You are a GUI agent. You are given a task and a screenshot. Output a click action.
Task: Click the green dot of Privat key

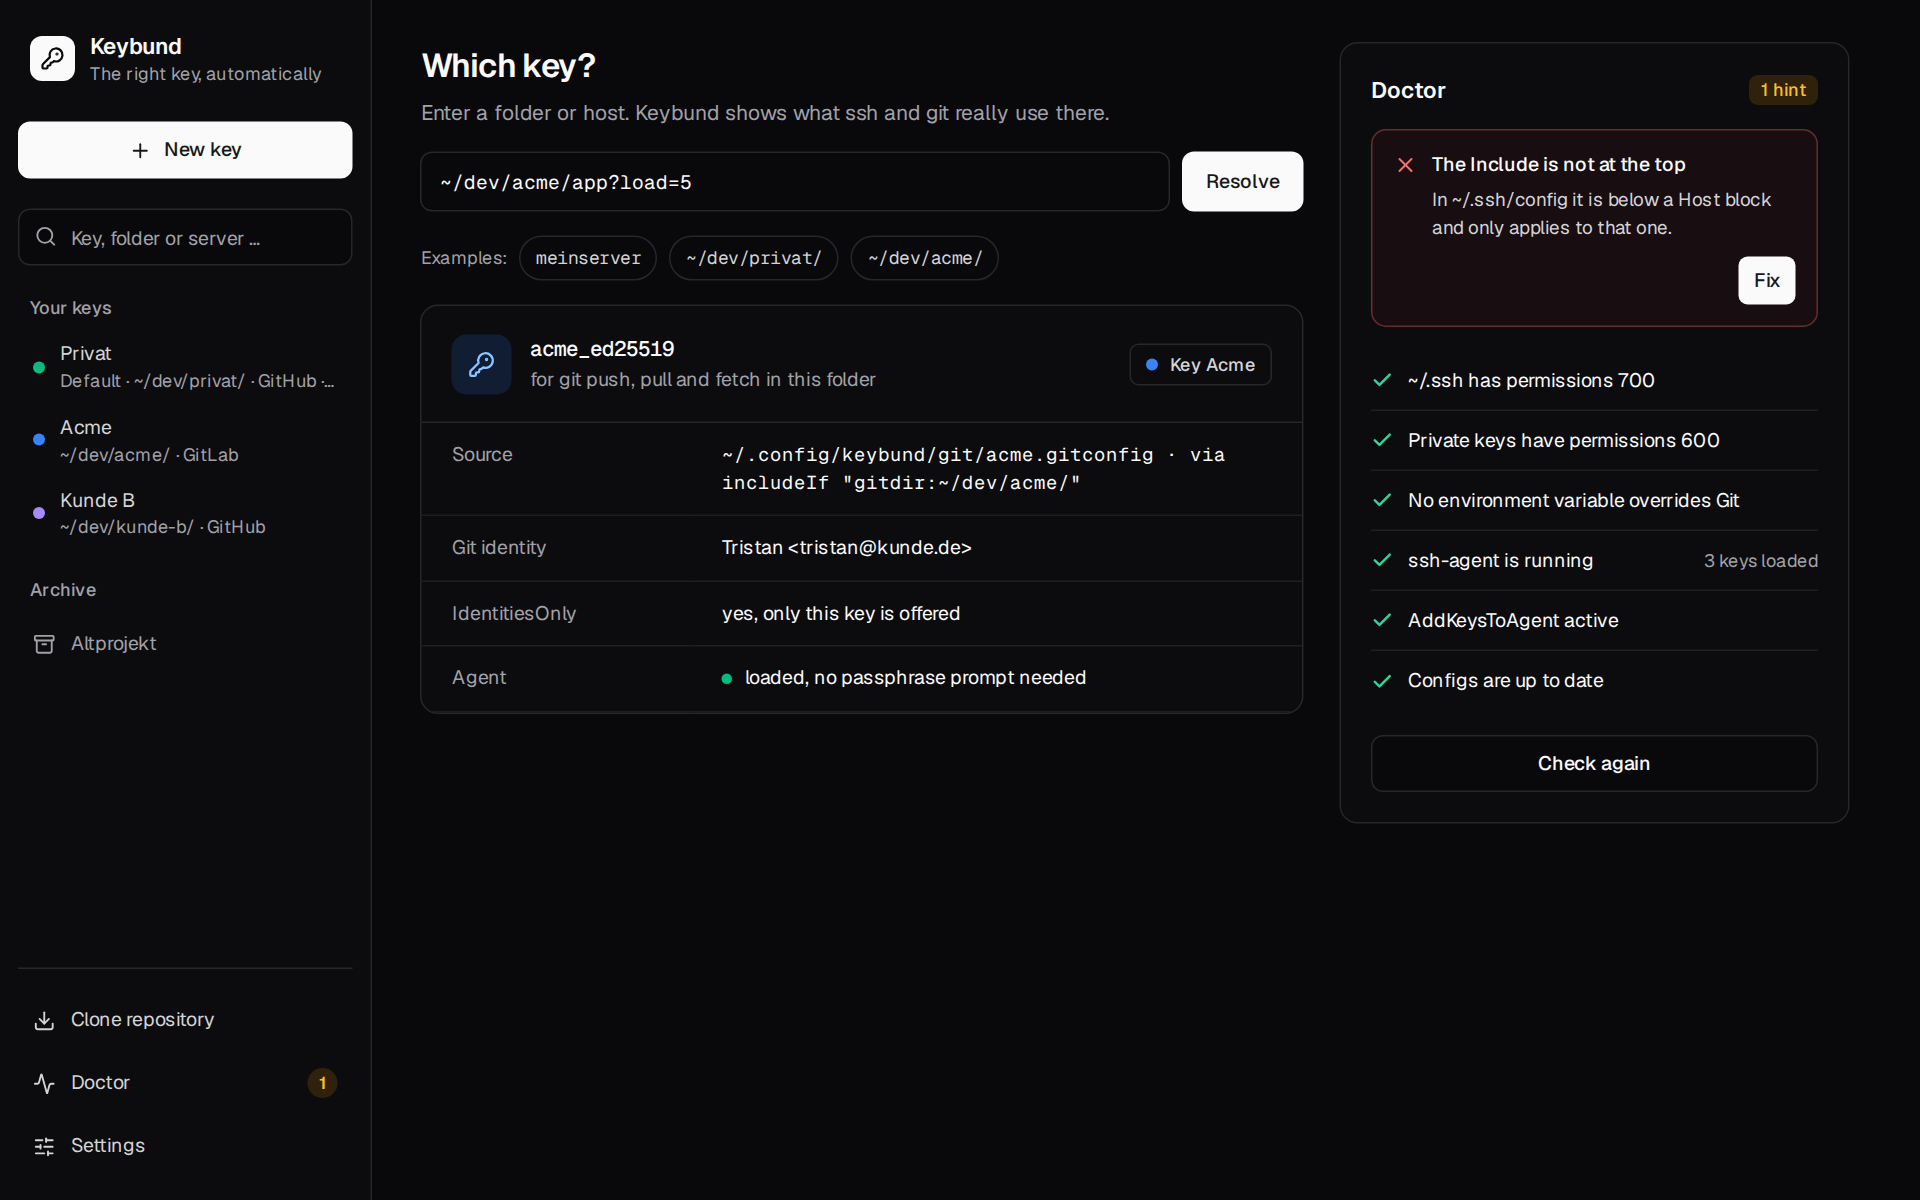coord(39,367)
